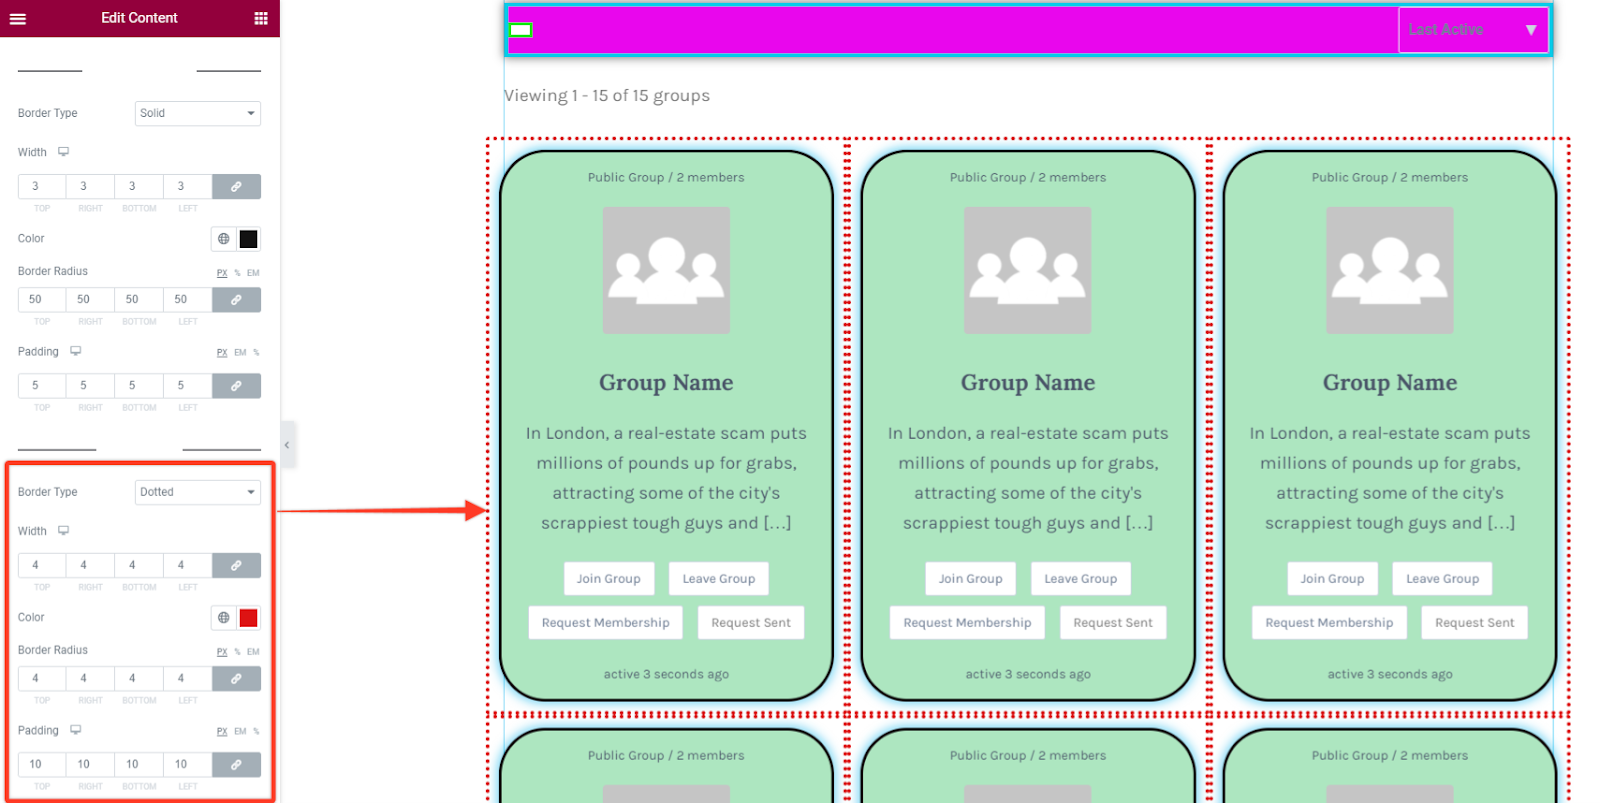Open the Last Active sort dropdown

[x=1473, y=30]
